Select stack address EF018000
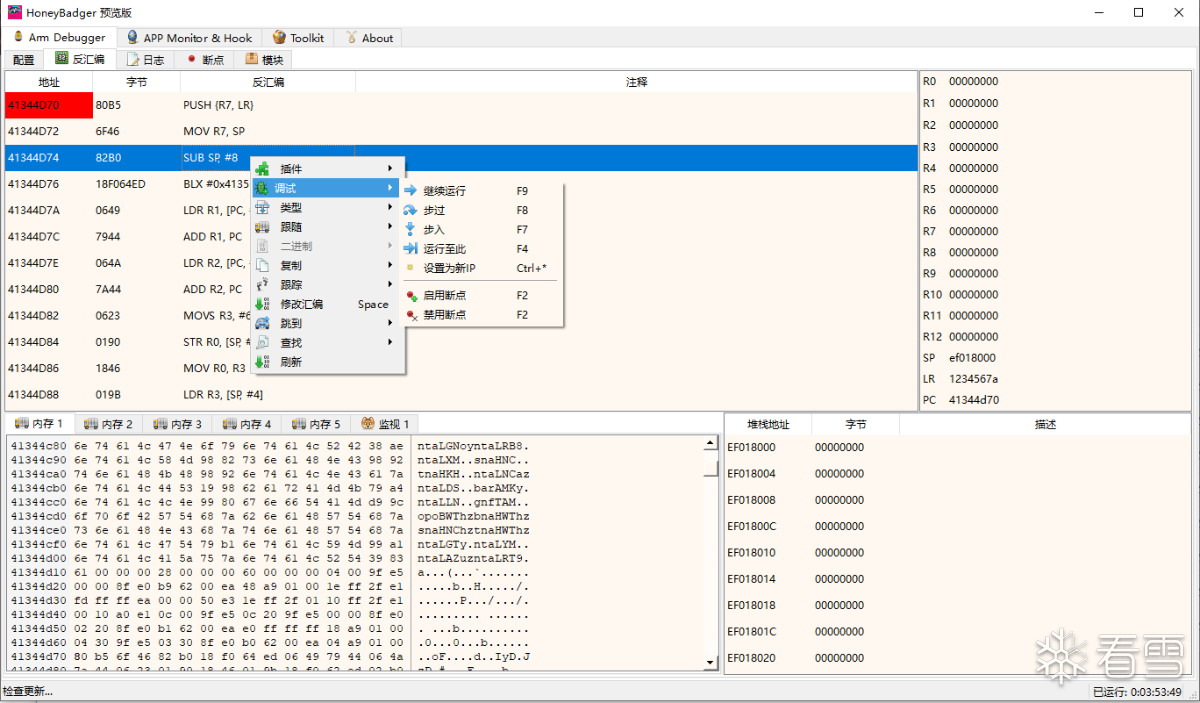The image size is (1200, 703). click(751, 447)
